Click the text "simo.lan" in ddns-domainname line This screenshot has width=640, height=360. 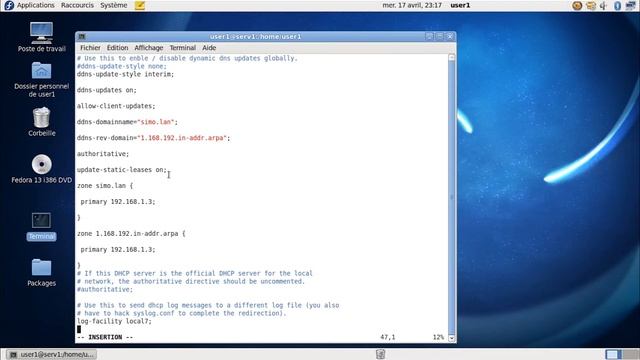tap(157, 122)
